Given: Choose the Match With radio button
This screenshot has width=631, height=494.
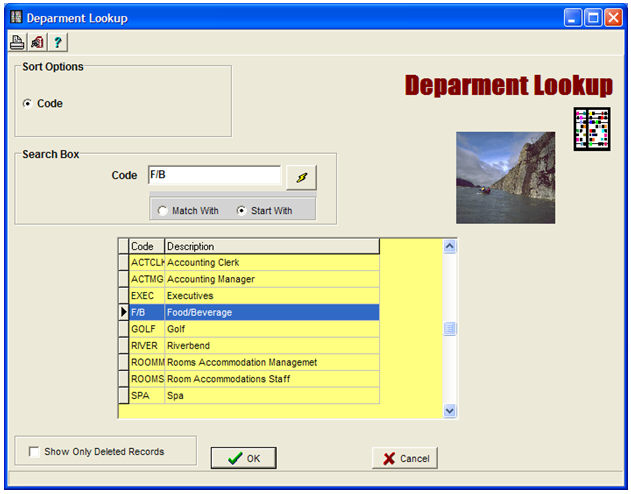Looking at the screenshot, I should [x=162, y=211].
